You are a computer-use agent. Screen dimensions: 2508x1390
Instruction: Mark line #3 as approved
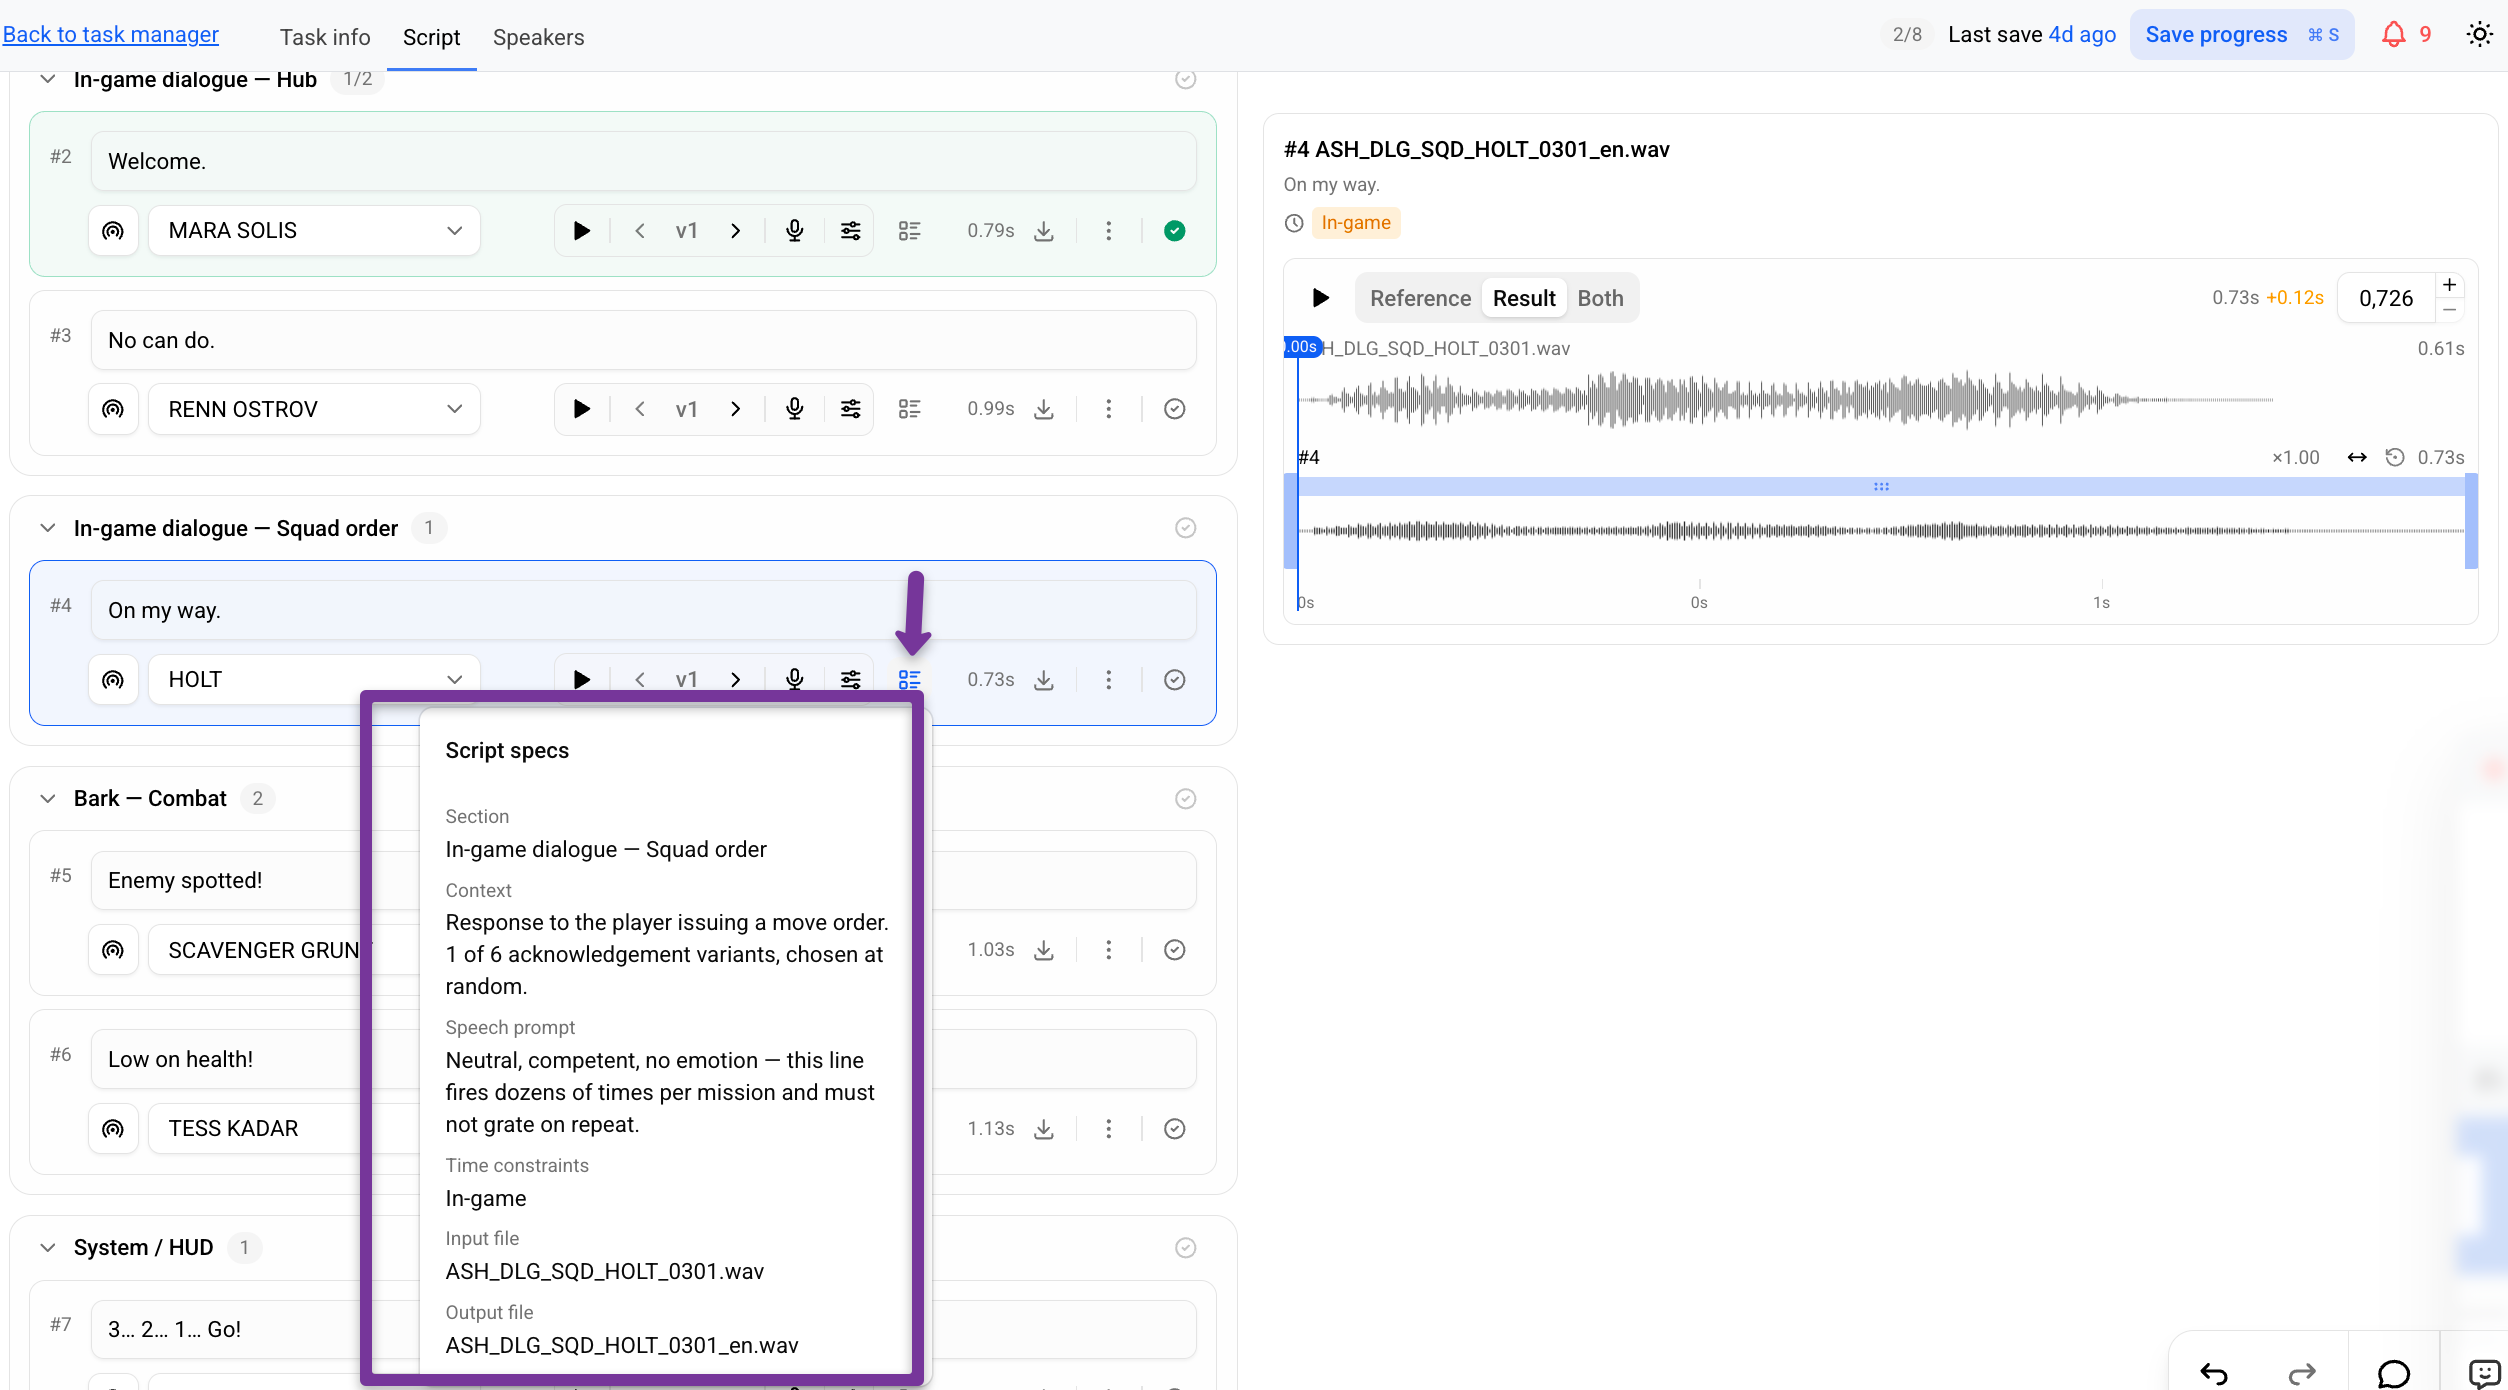1174,409
